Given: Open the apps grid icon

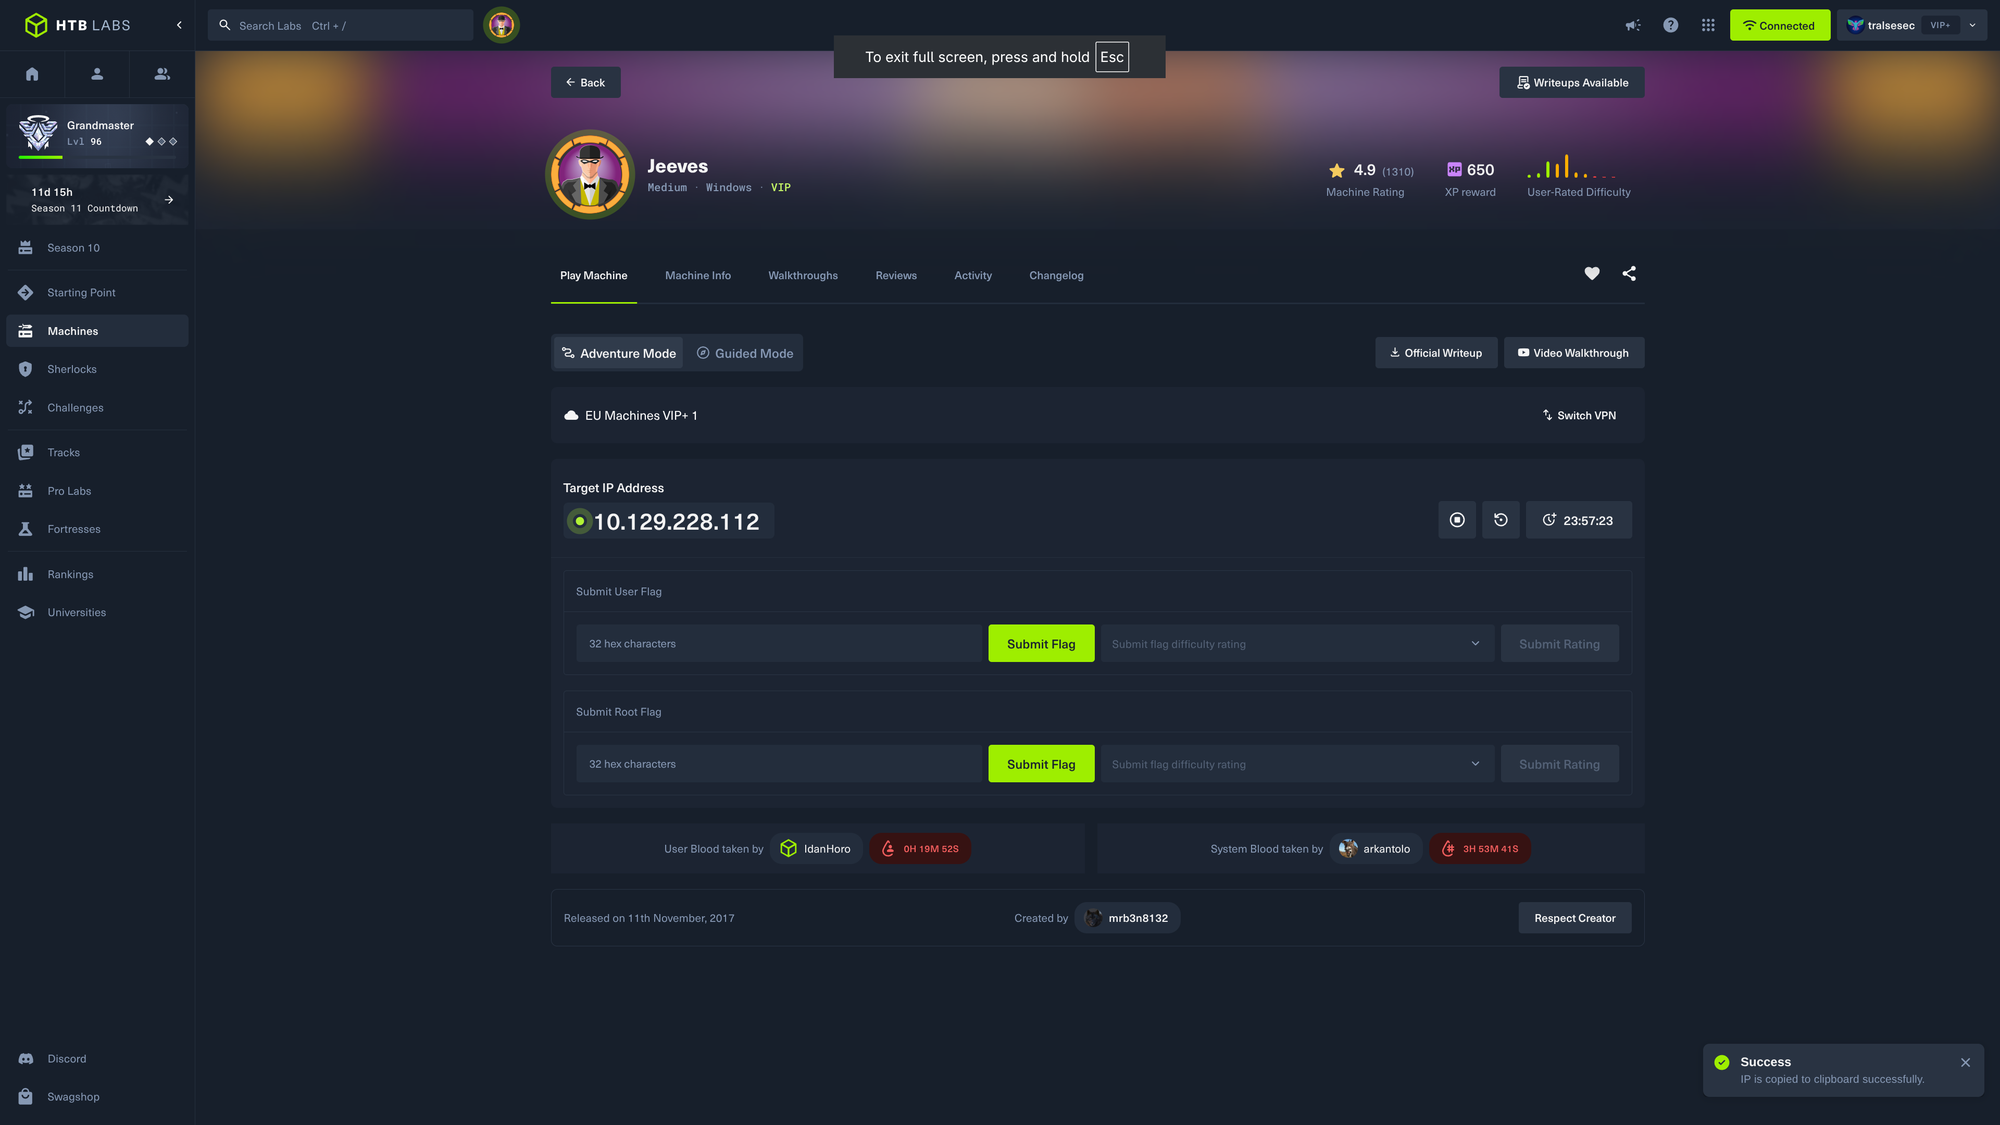Looking at the screenshot, I should 1708,25.
